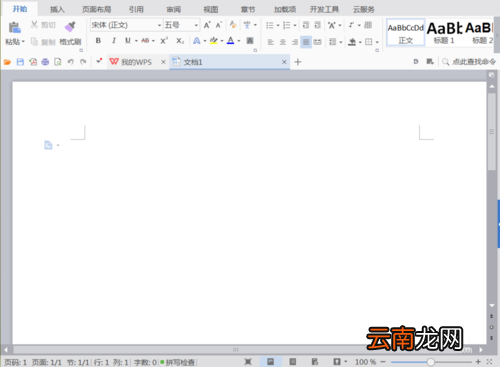This screenshot has width=500, height=367.
Task: Toggle bold formatting
Action: (98, 41)
